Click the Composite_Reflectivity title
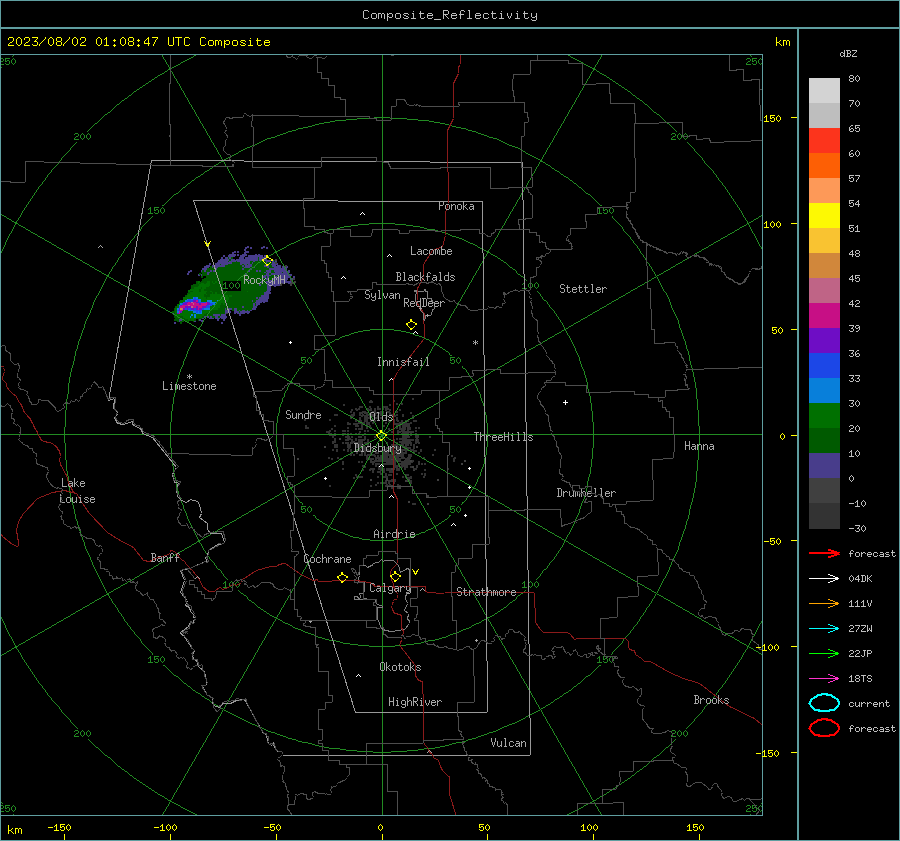900x841 pixels. tap(450, 15)
